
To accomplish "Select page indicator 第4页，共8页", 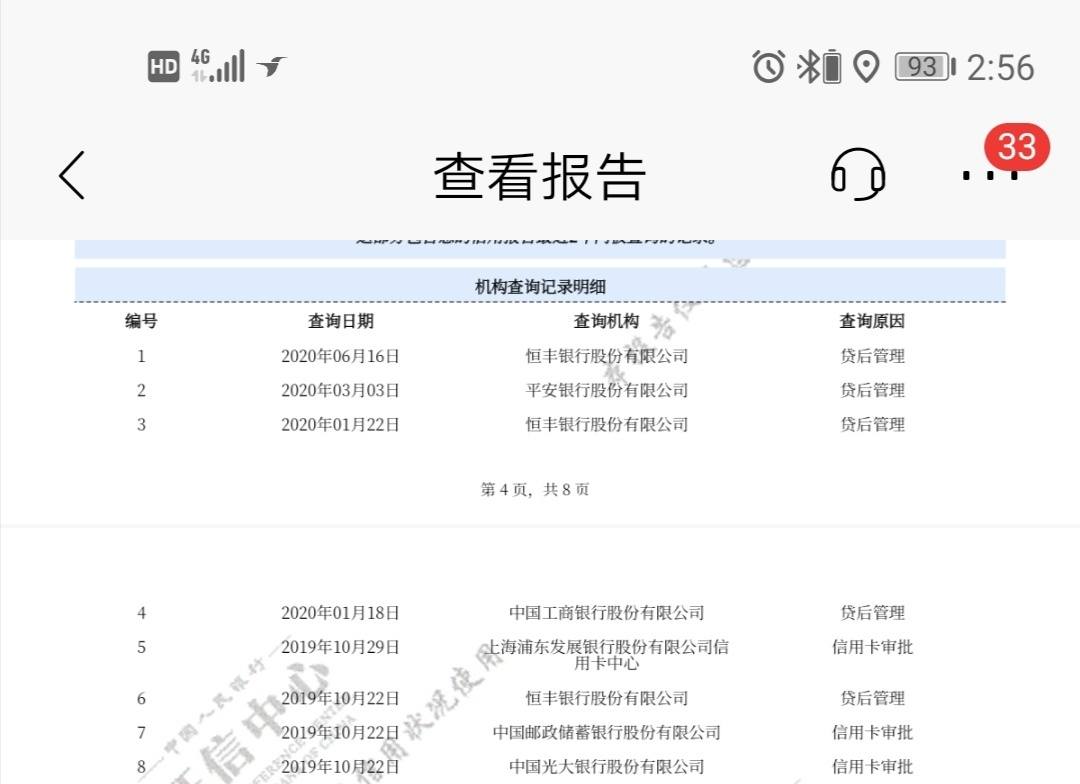I will (x=535, y=490).
